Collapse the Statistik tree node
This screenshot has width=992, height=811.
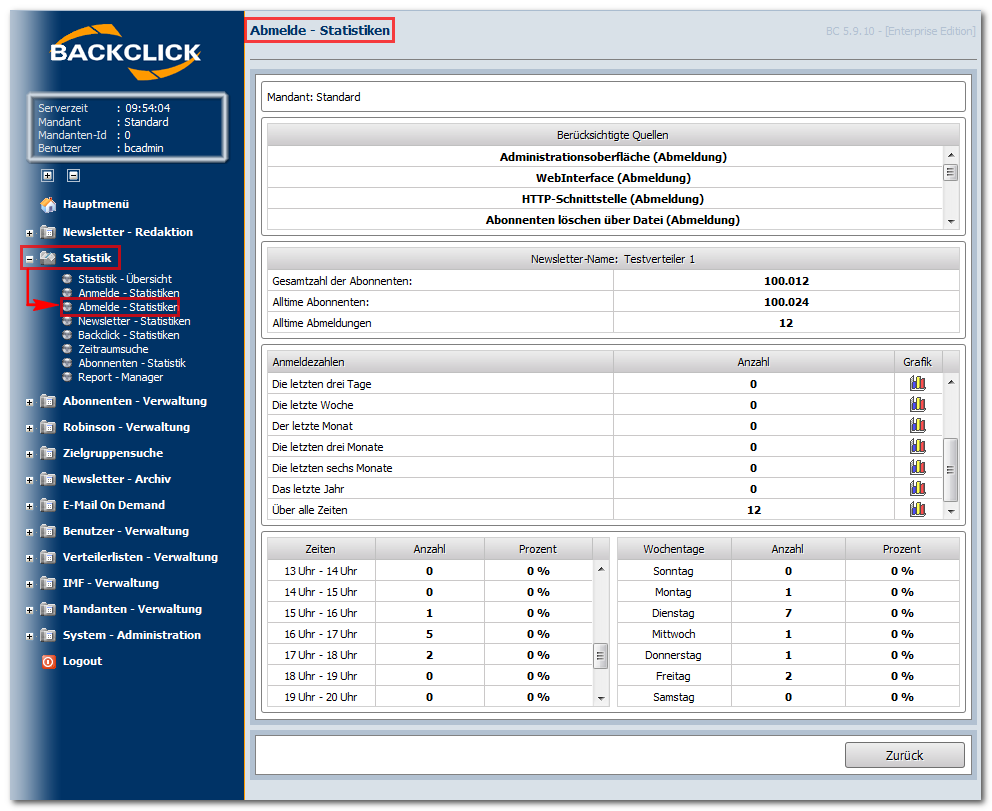point(29,259)
